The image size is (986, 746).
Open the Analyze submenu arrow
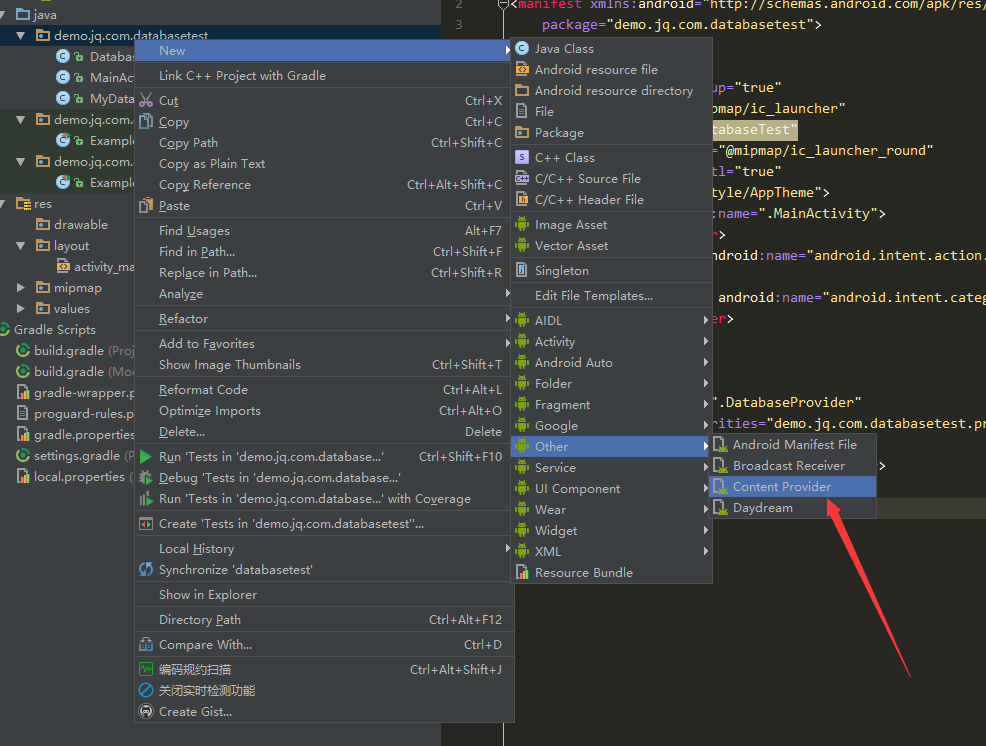coord(507,293)
